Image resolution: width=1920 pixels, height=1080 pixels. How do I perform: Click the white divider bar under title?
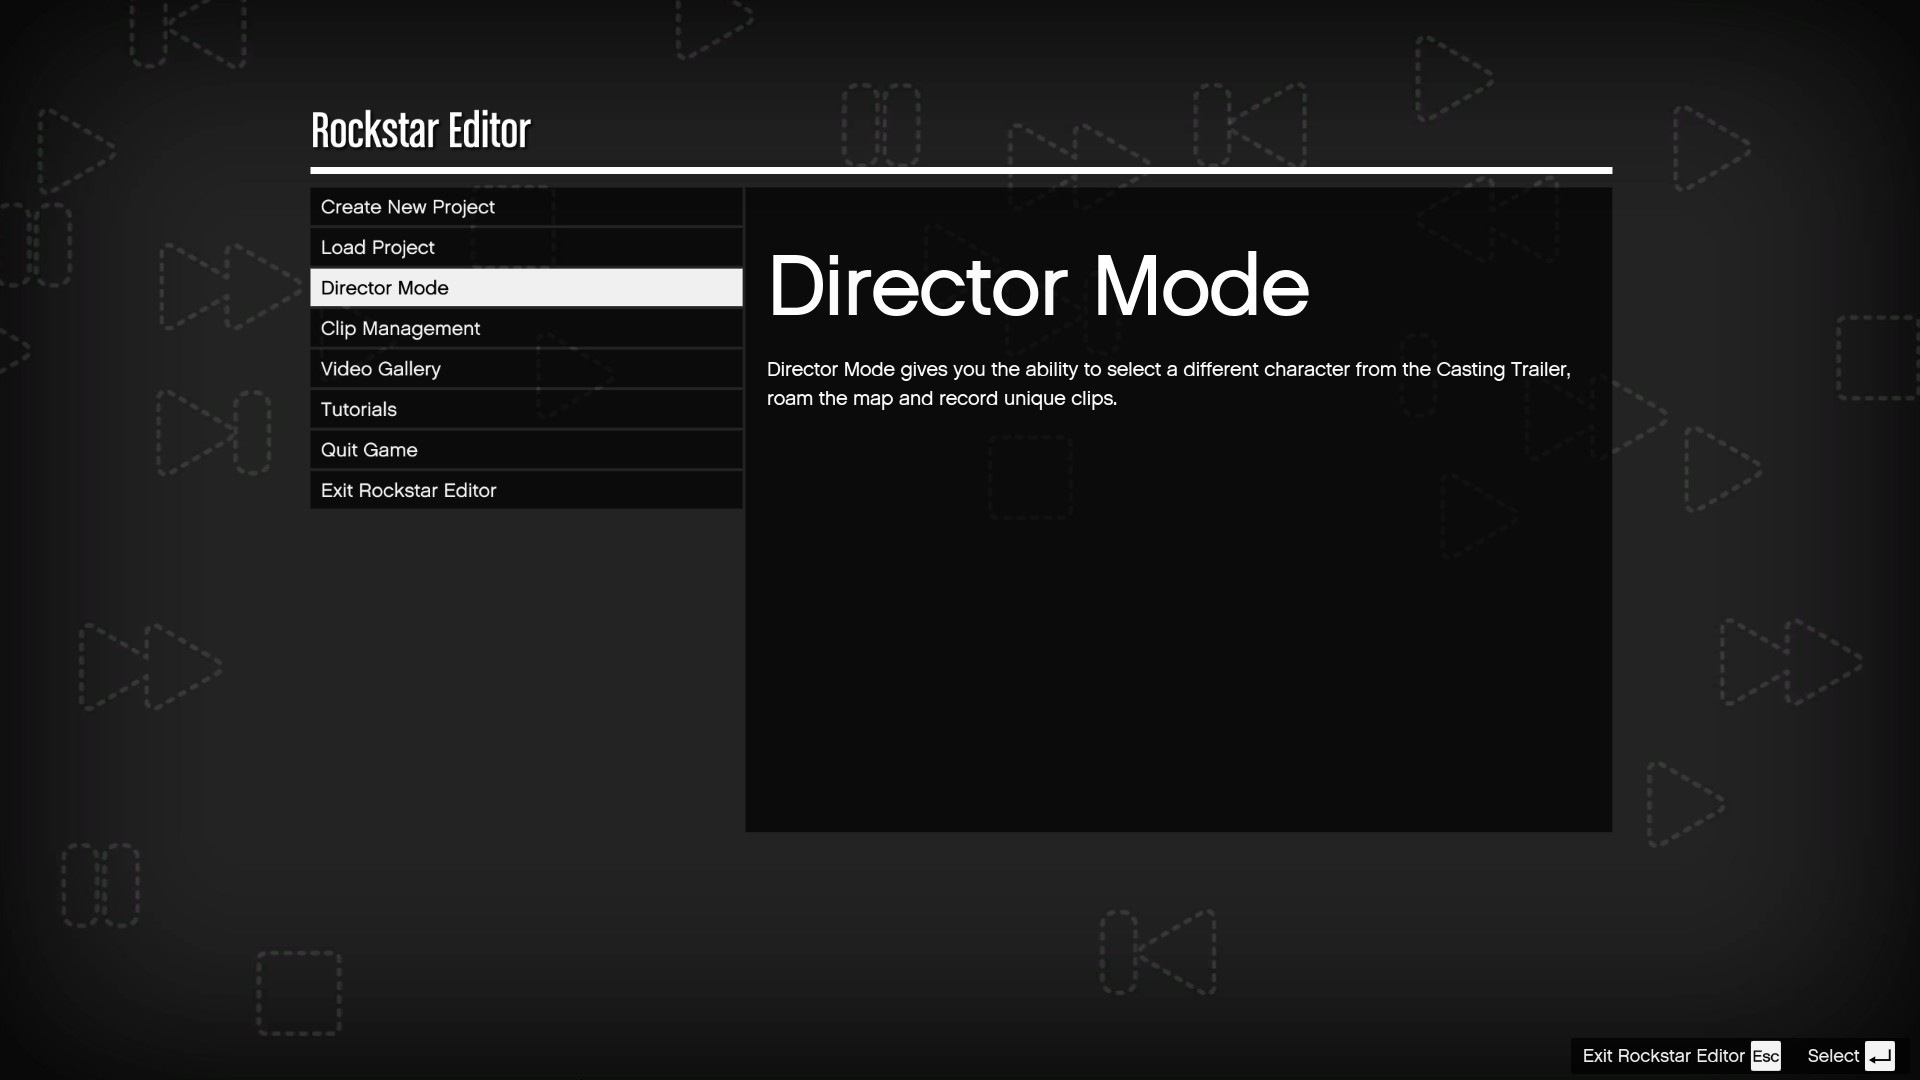[x=960, y=170]
